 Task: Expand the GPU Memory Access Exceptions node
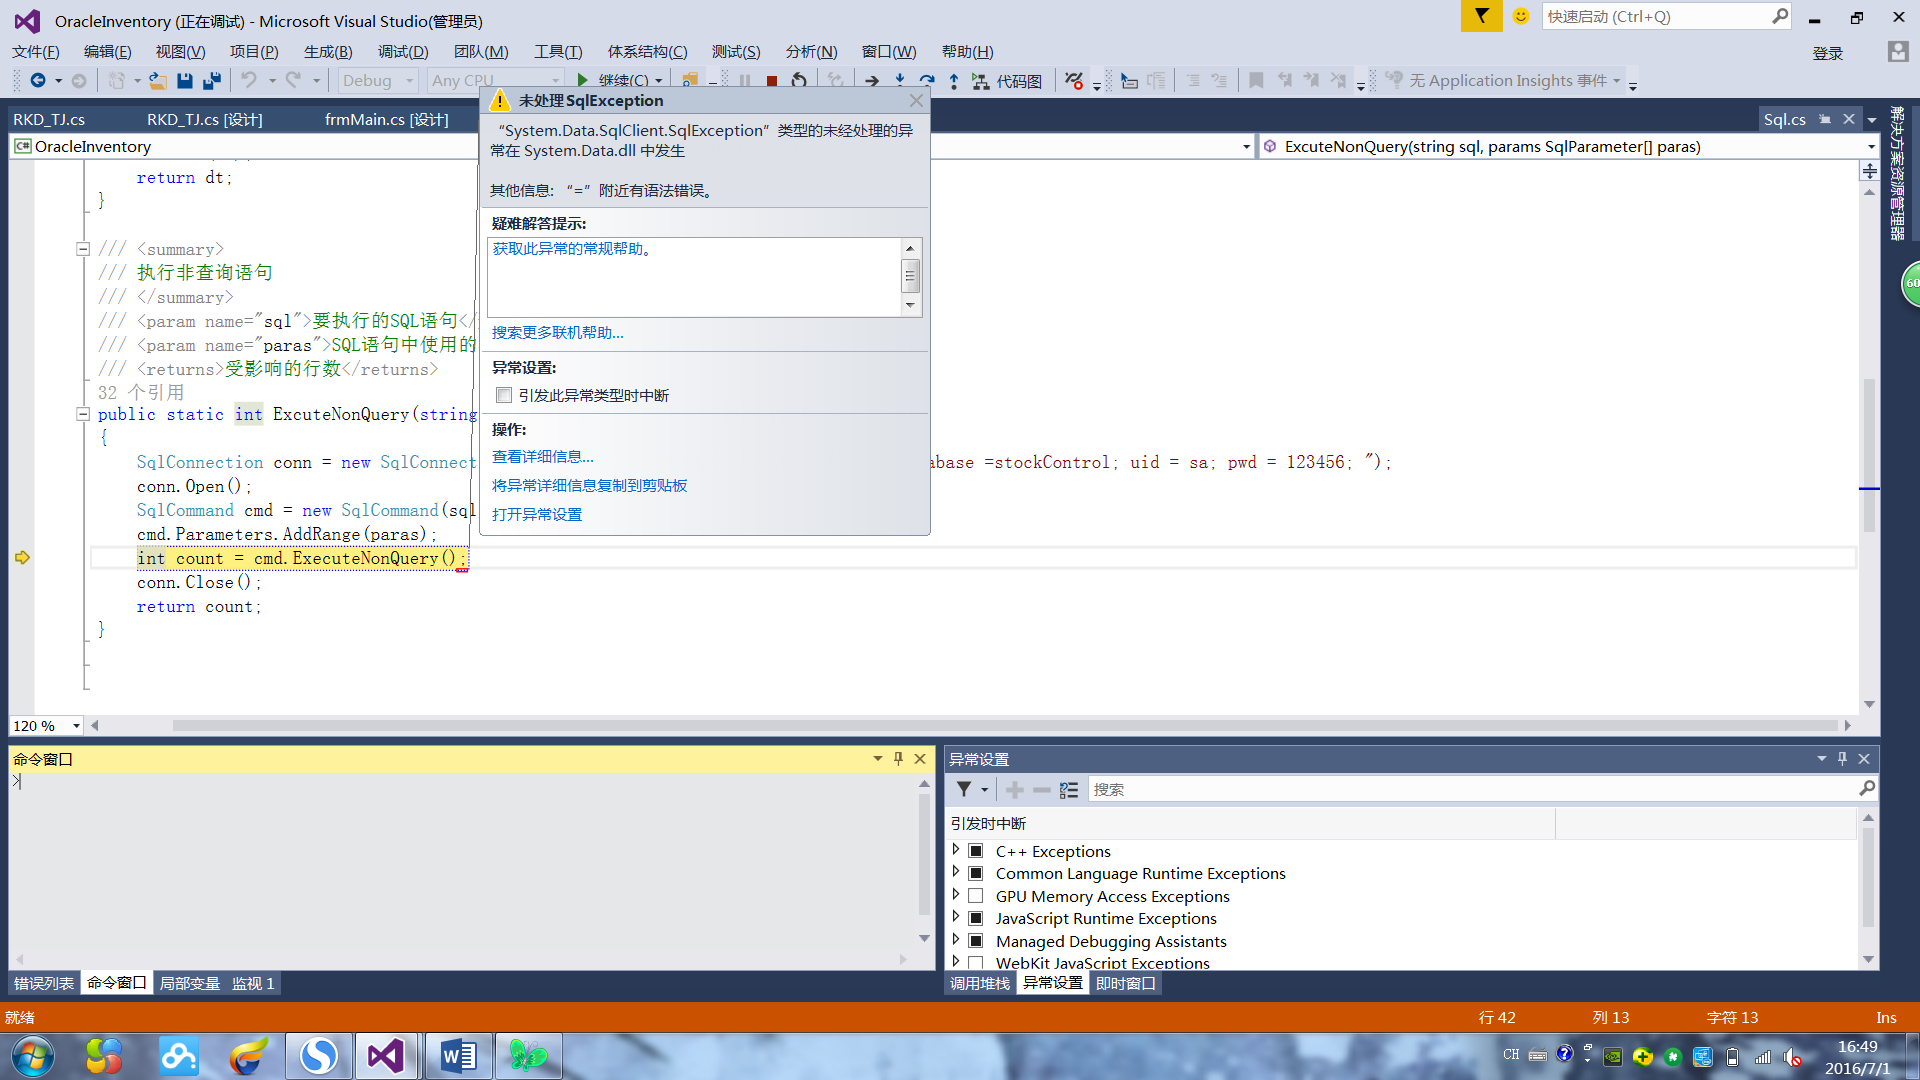[956, 895]
